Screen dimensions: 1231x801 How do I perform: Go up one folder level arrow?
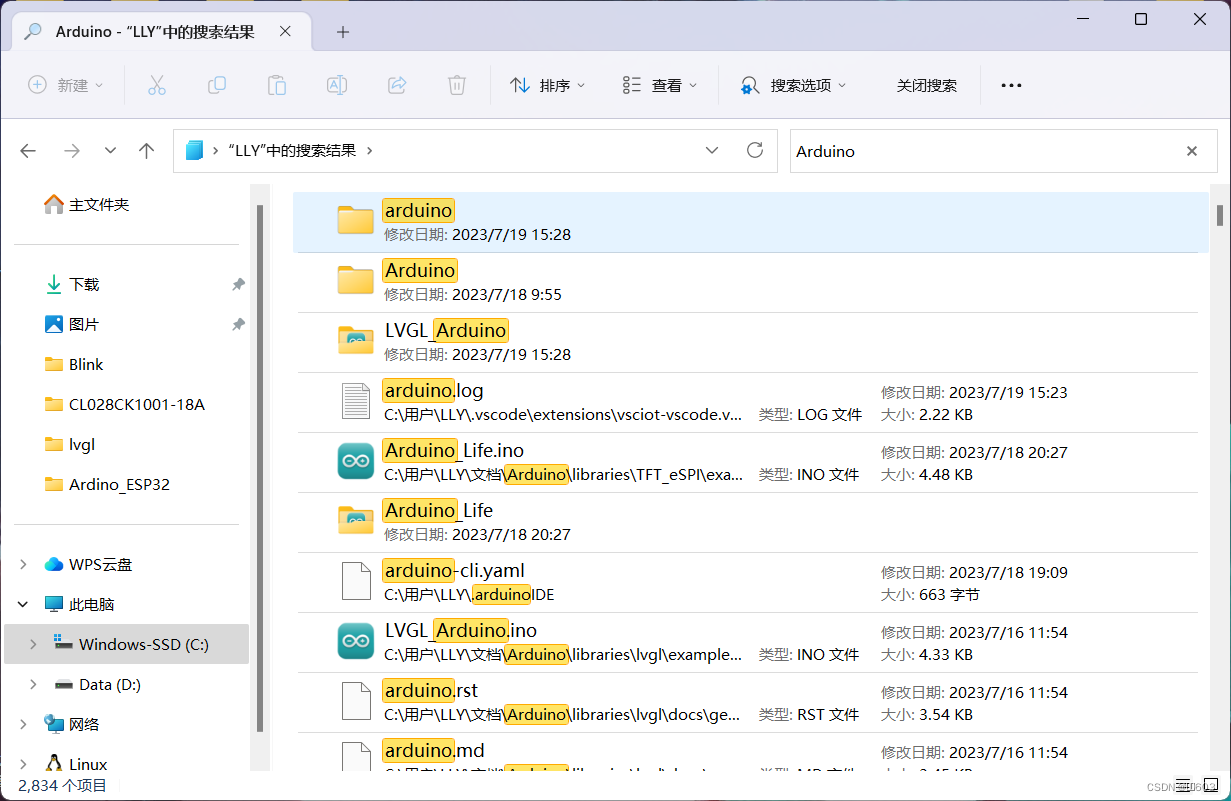[147, 151]
